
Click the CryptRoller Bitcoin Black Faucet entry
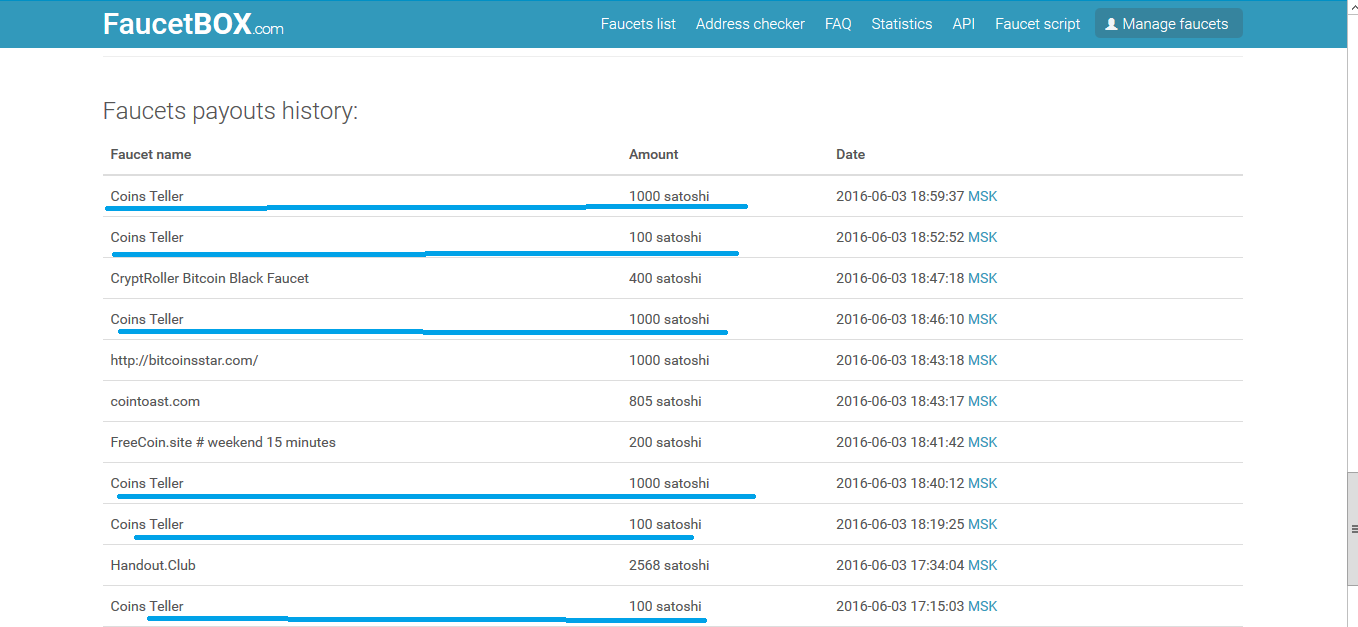pos(209,279)
